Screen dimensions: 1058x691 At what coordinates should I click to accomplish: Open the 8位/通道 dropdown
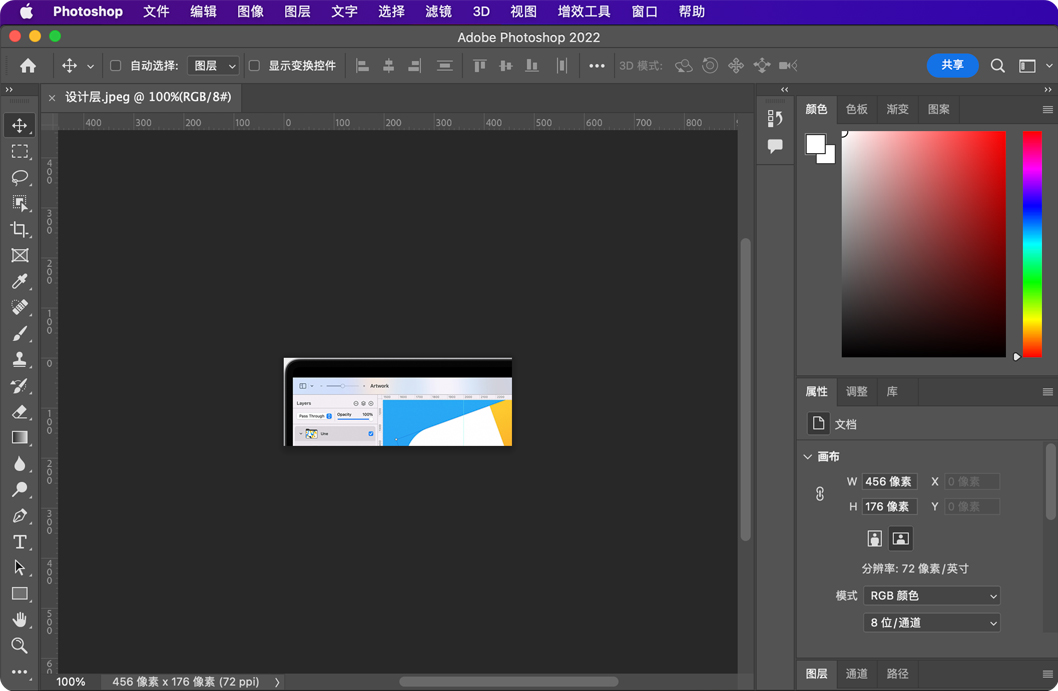pos(931,622)
